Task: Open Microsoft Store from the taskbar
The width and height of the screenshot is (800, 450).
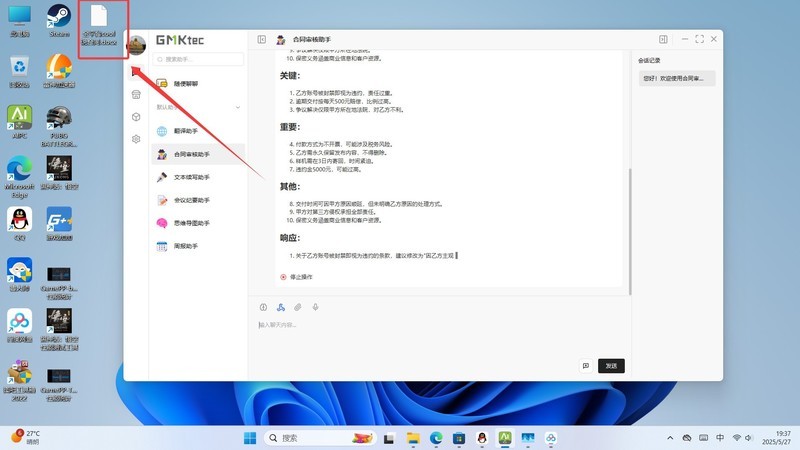Action: 459,438
